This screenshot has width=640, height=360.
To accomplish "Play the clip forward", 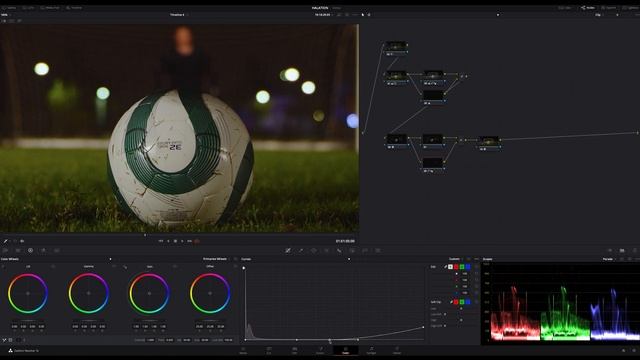I will point(182,241).
